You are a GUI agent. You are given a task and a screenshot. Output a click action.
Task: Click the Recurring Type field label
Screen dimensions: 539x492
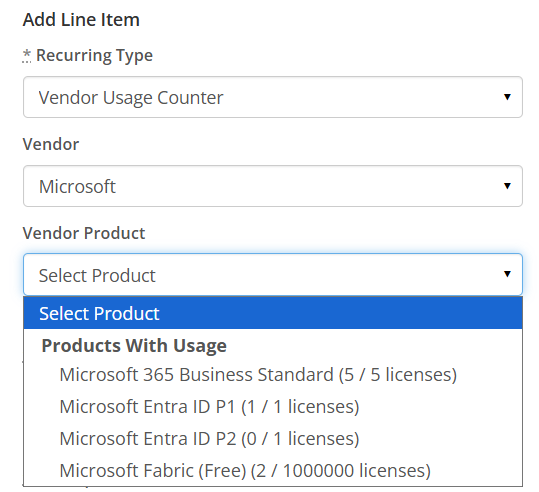[x=94, y=55]
